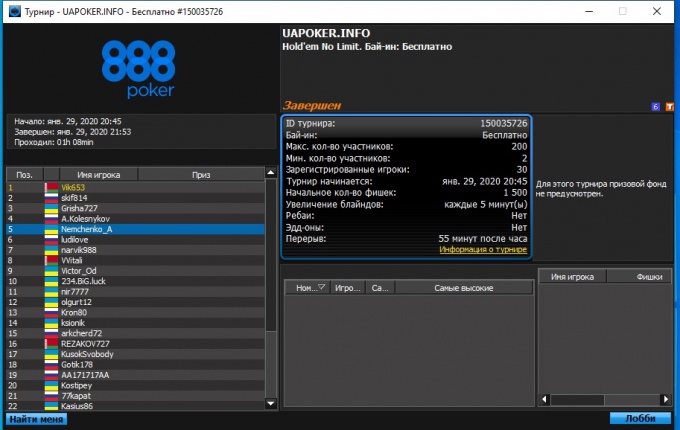Select player REZAKOV727 row

coord(136,344)
